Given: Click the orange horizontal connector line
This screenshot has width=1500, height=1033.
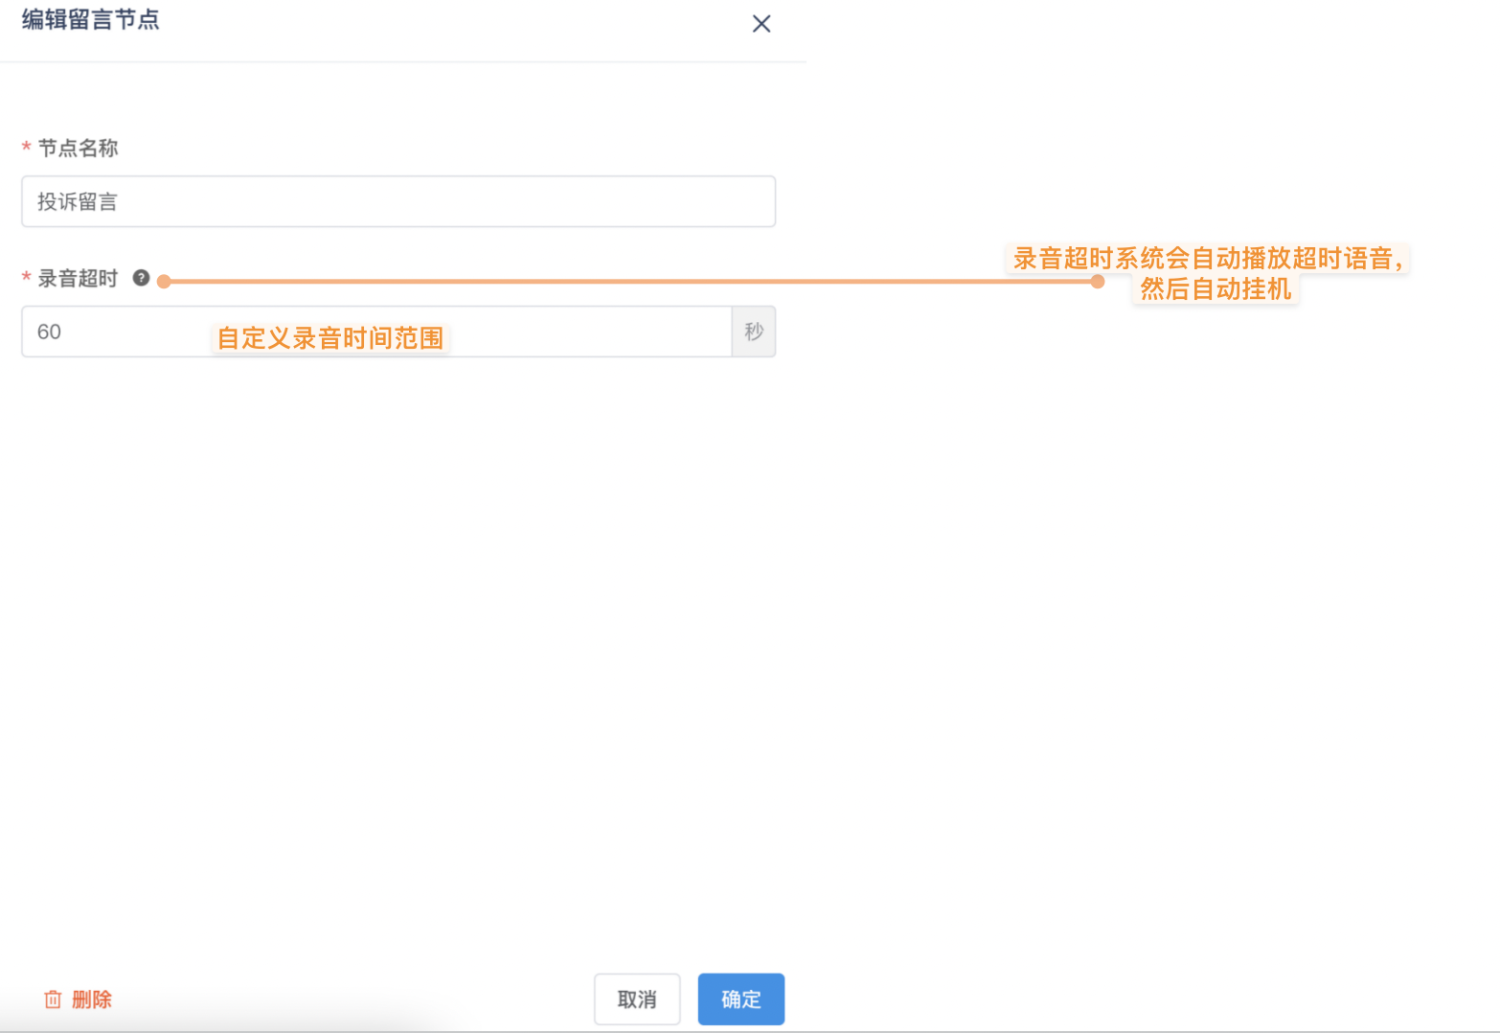Looking at the screenshot, I should (630, 282).
